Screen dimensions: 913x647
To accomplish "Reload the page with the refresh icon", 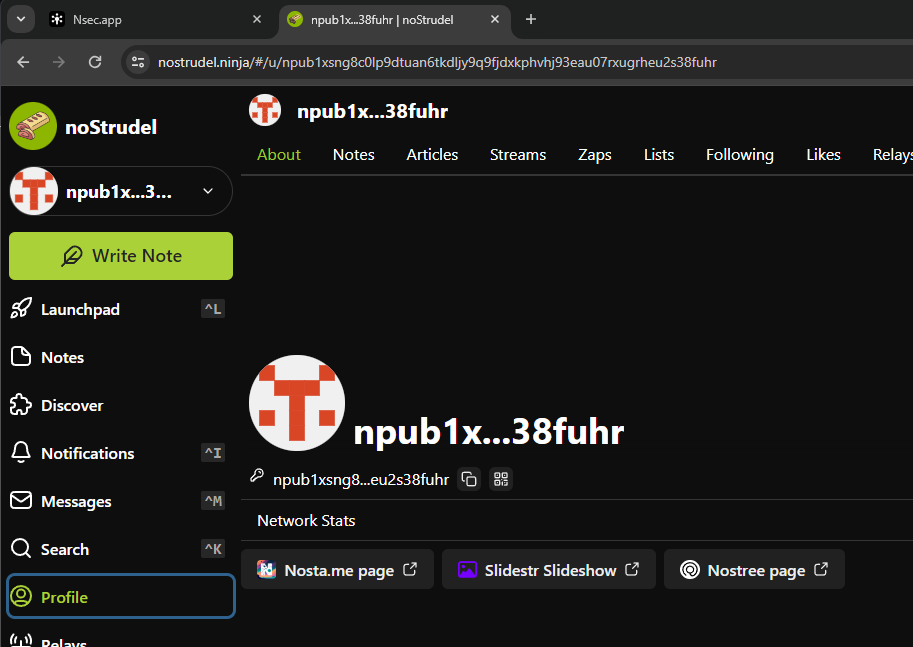I will (95, 62).
